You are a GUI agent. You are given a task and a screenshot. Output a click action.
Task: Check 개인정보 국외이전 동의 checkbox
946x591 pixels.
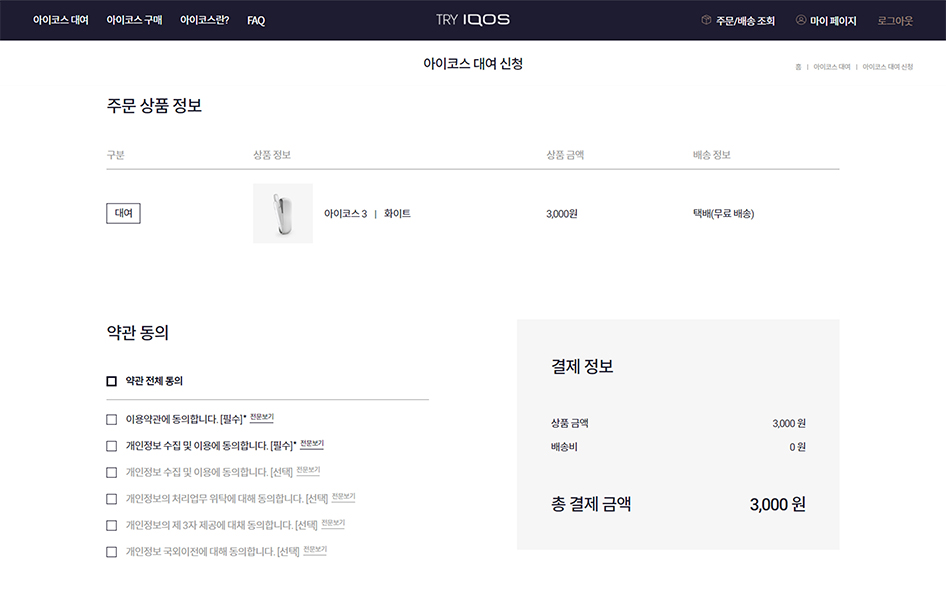tap(112, 552)
